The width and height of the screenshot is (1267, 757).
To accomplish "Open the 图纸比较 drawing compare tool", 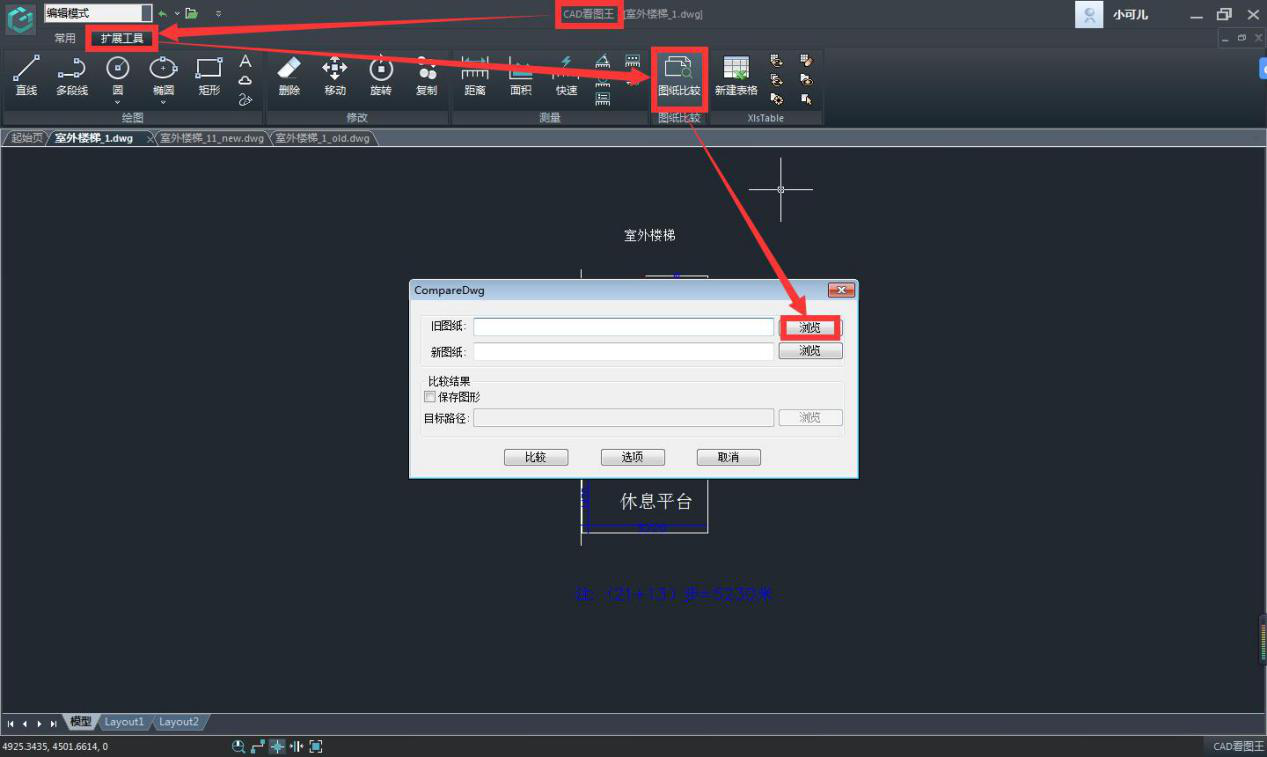I will pos(679,76).
